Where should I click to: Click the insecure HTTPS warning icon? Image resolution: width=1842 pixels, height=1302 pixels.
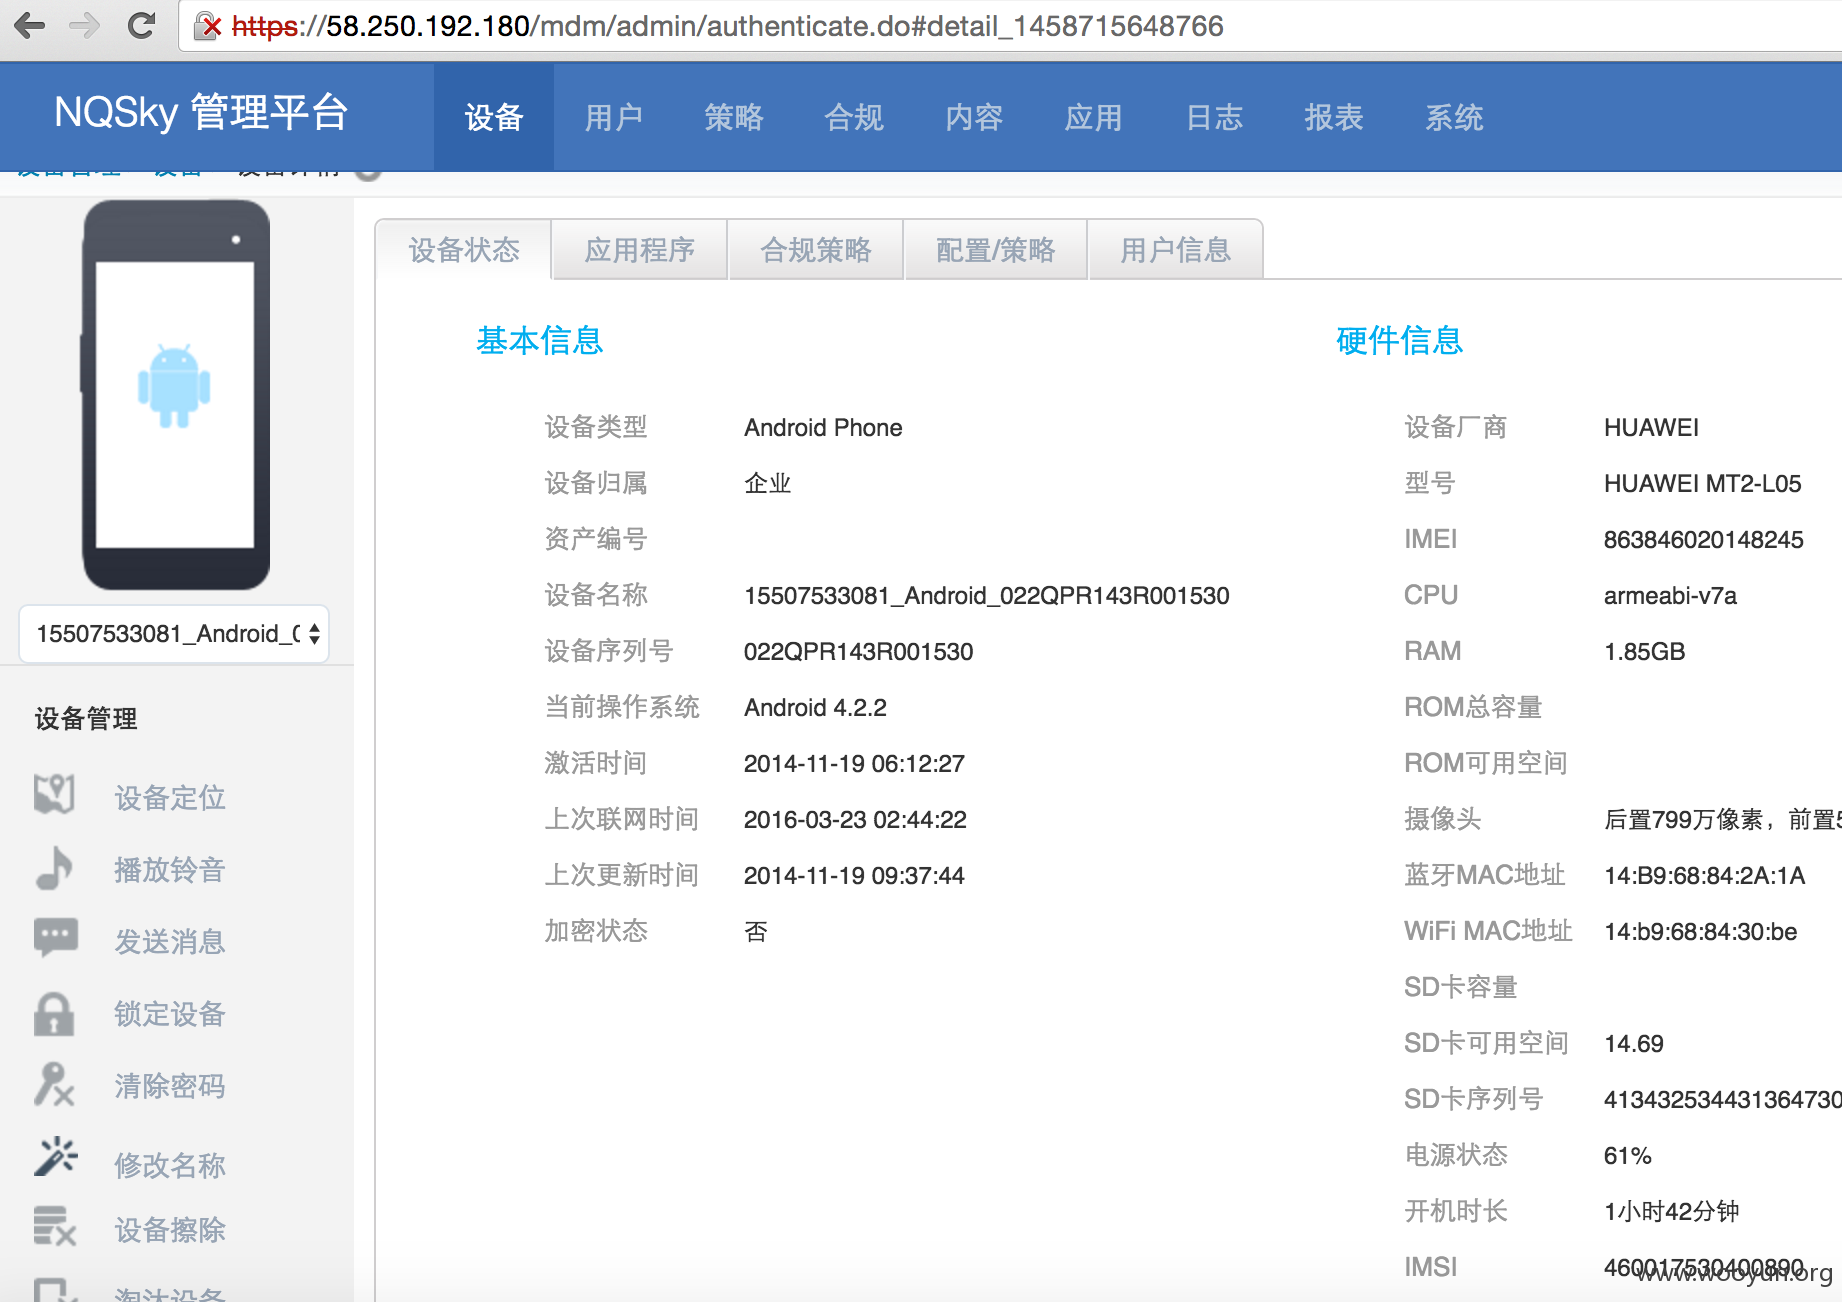point(208,26)
